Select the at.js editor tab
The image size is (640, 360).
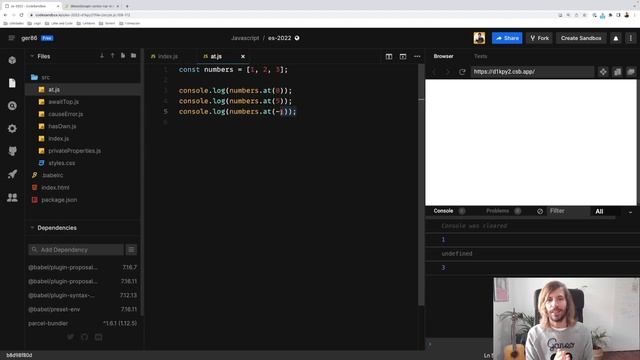(x=213, y=56)
